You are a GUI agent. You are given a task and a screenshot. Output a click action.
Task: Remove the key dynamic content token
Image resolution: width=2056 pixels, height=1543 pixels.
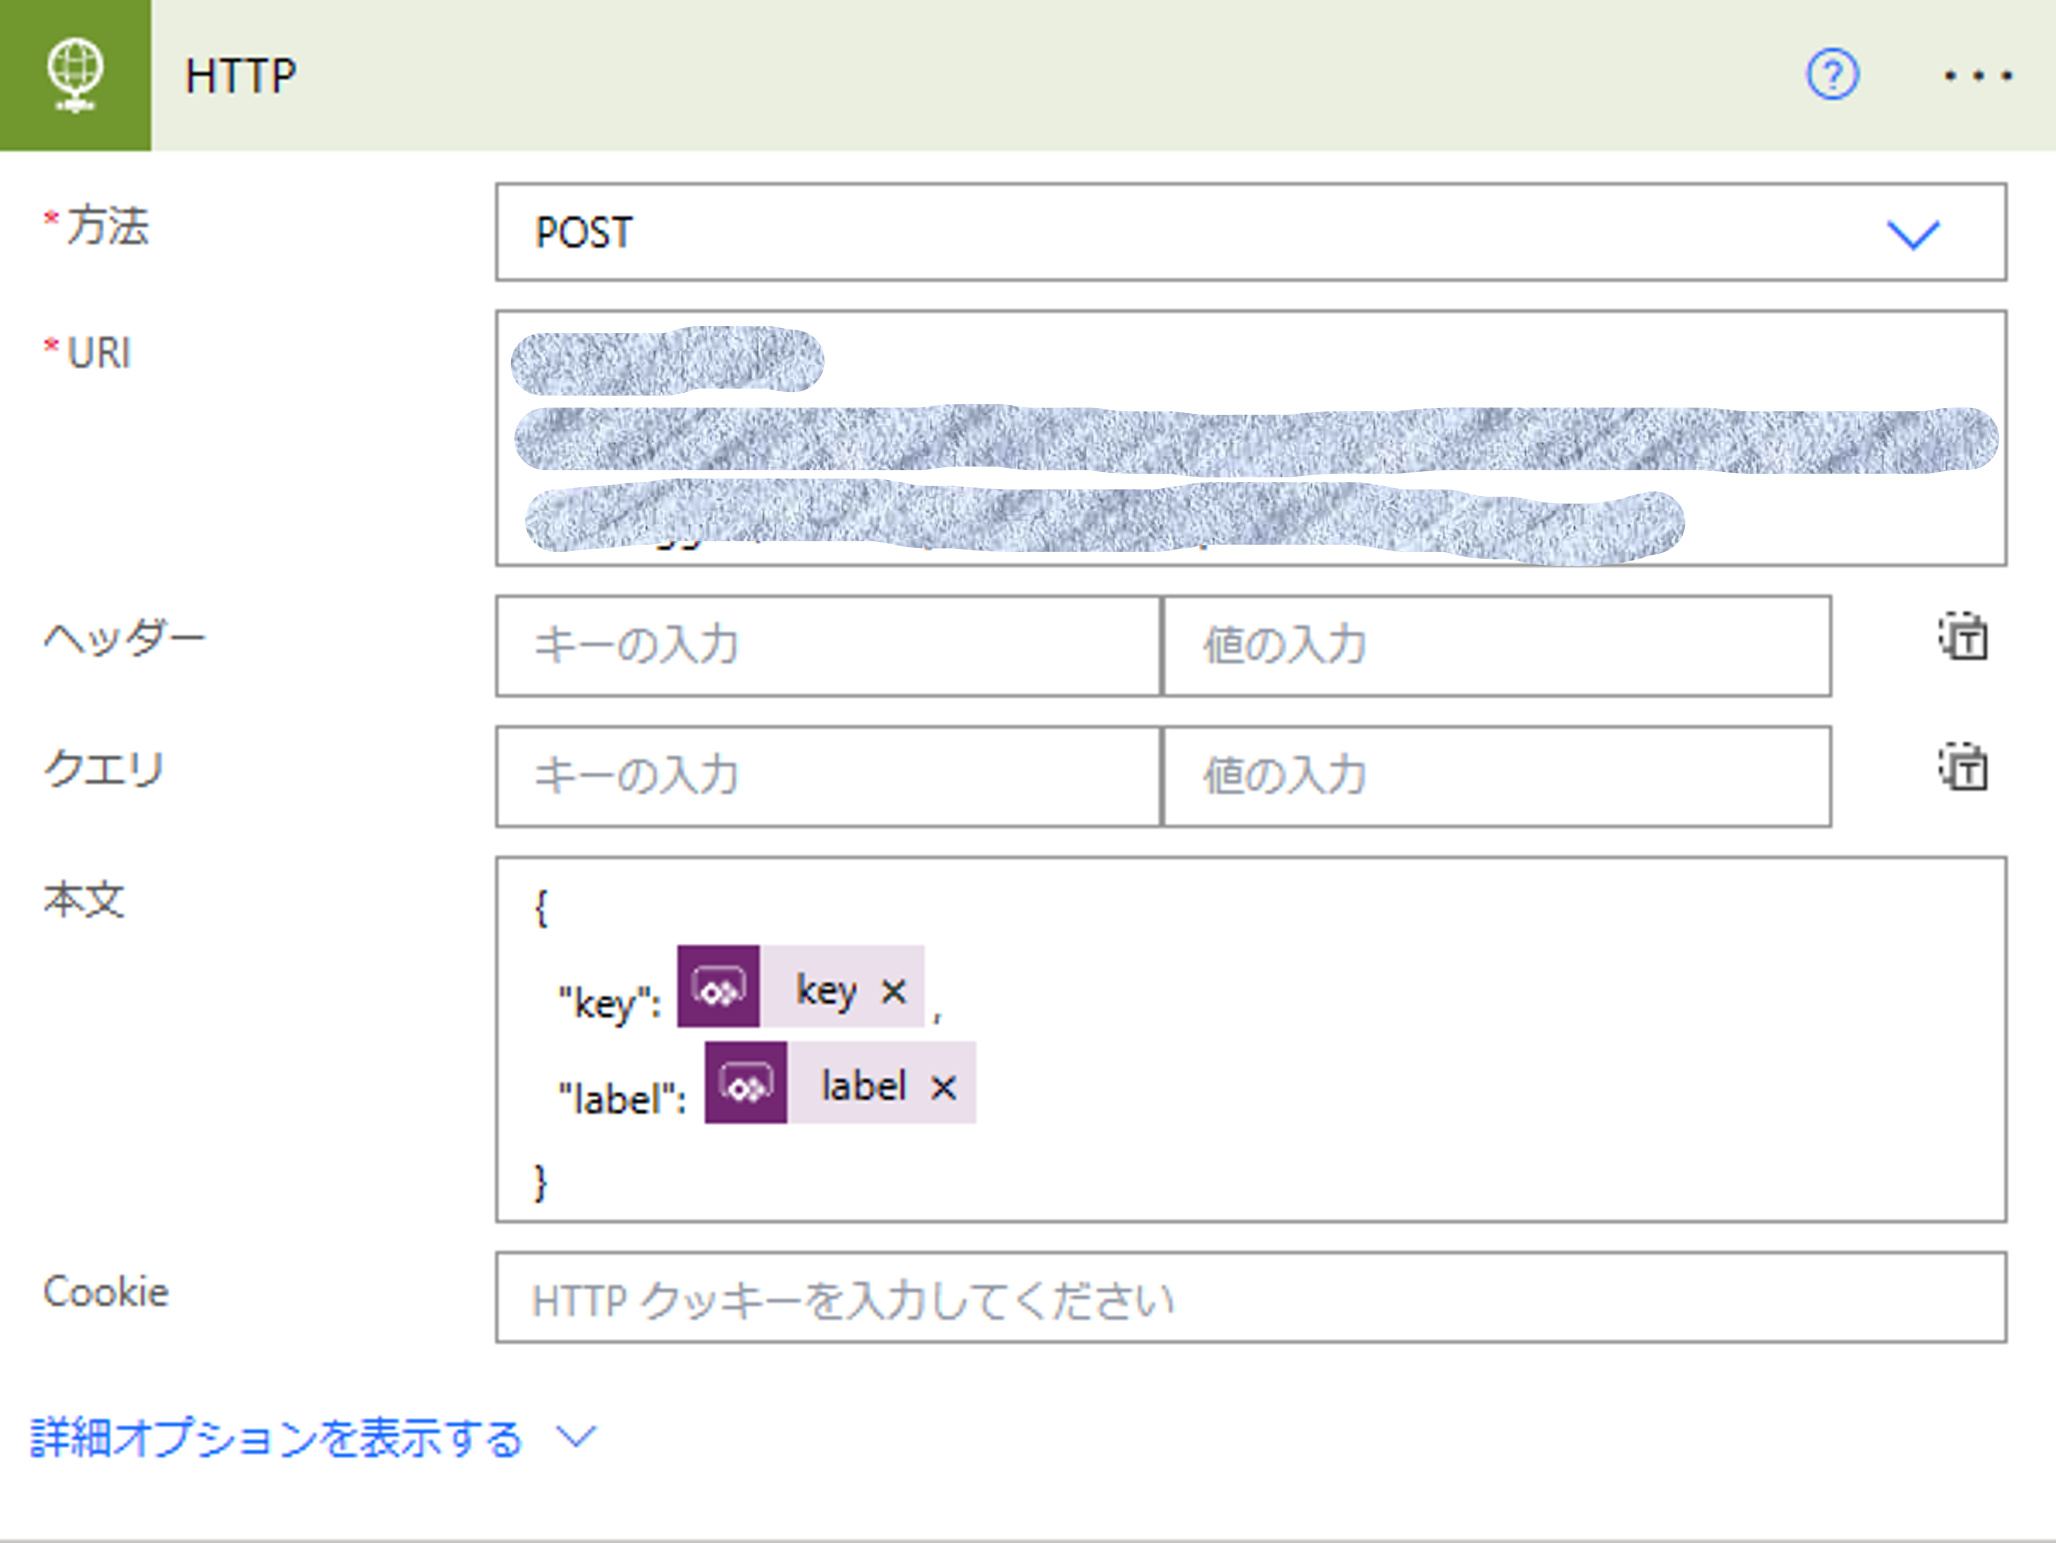point(895,990)
